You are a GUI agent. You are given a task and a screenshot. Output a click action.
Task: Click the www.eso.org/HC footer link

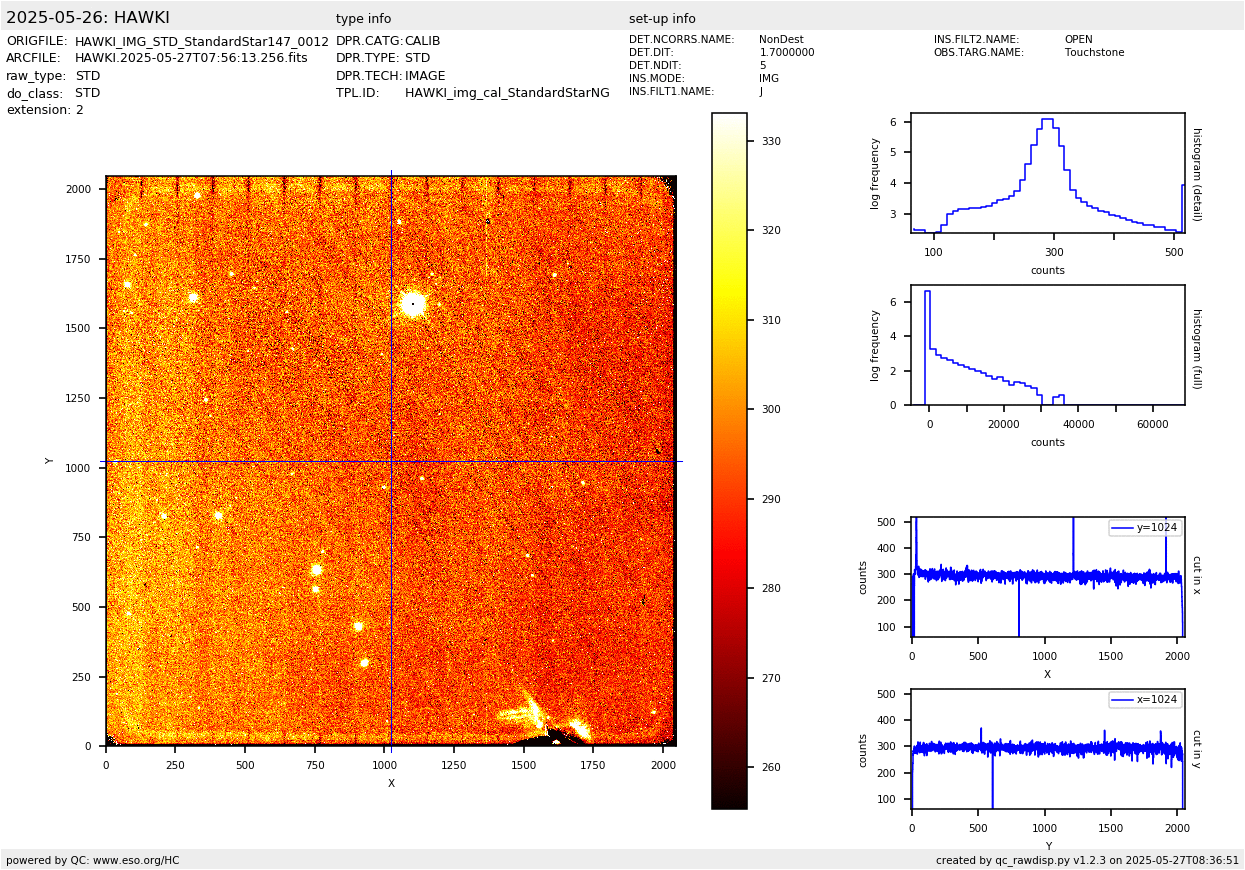[x=136, y=860]
